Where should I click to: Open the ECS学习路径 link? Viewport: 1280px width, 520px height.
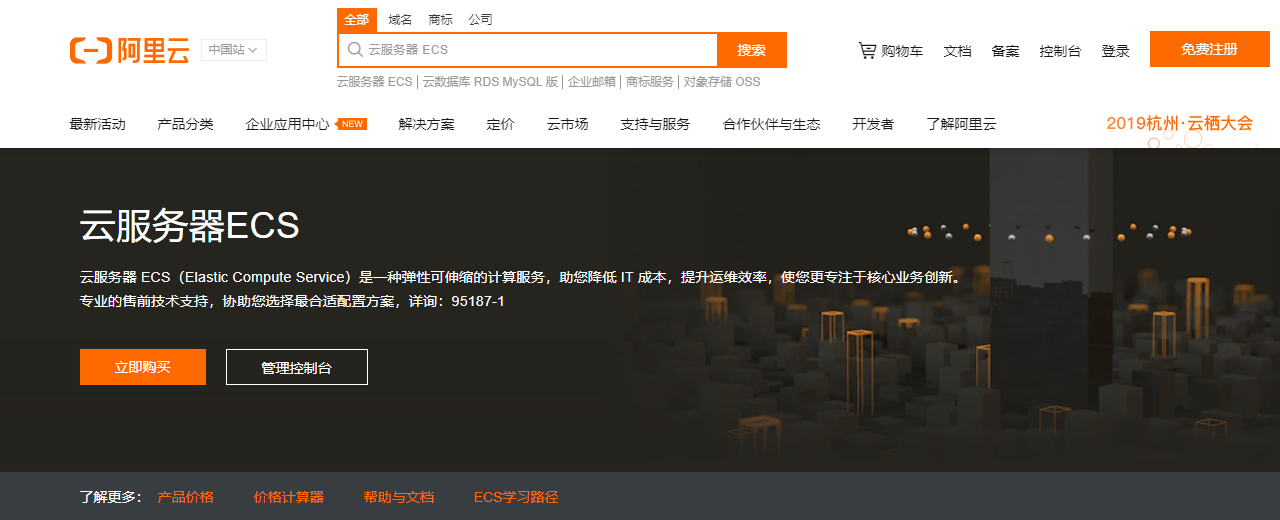click(x=516, y=497)
